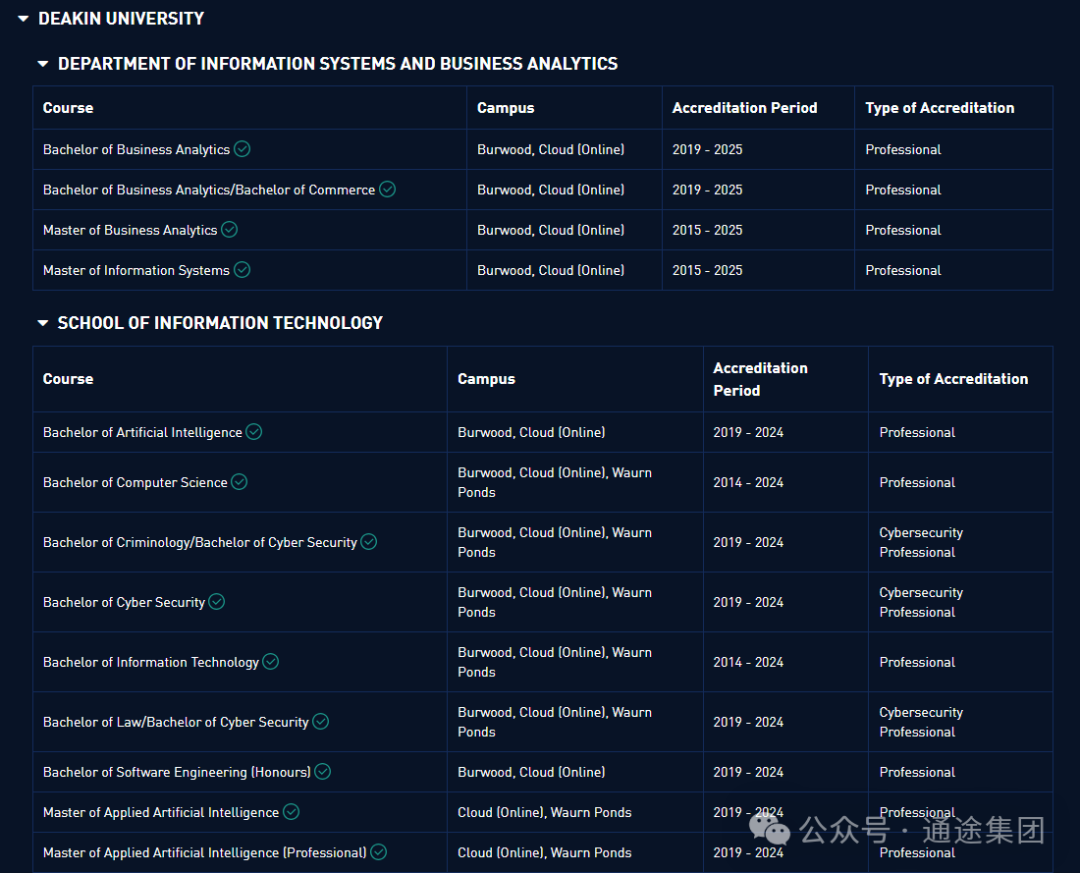Click Cybersecurity Professional type for Bachelor of Cyber Security

[x=921, y=602]
